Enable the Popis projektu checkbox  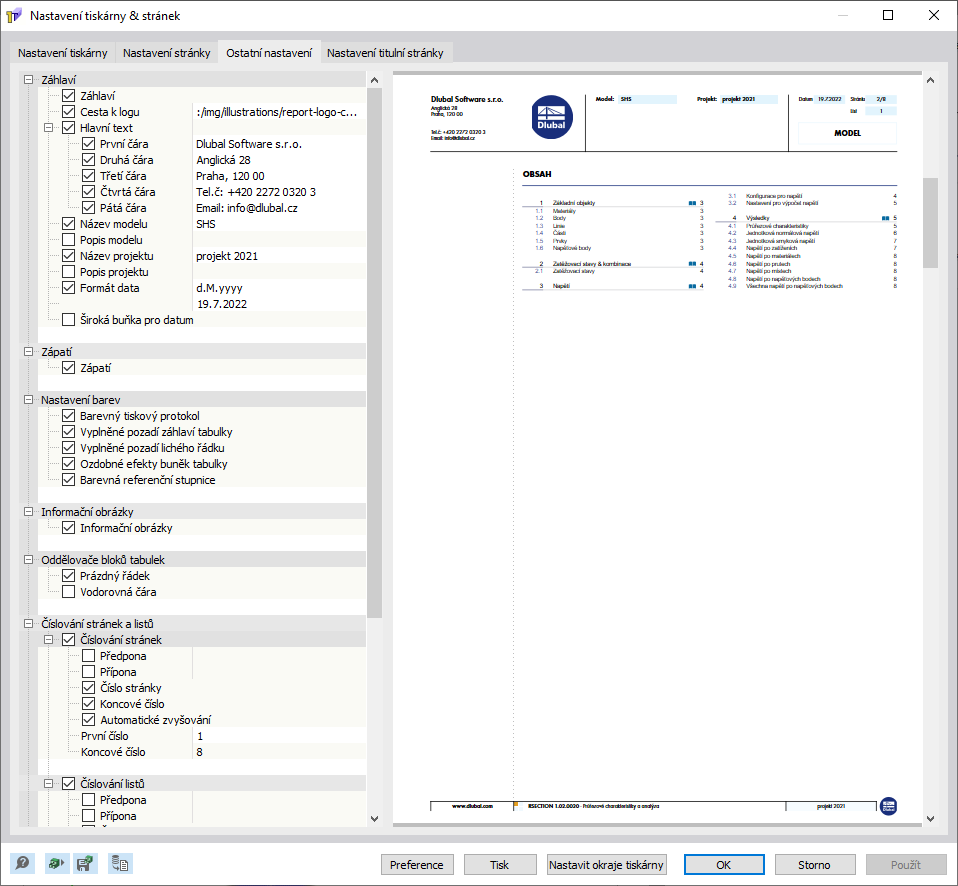(x=68, y=271)
